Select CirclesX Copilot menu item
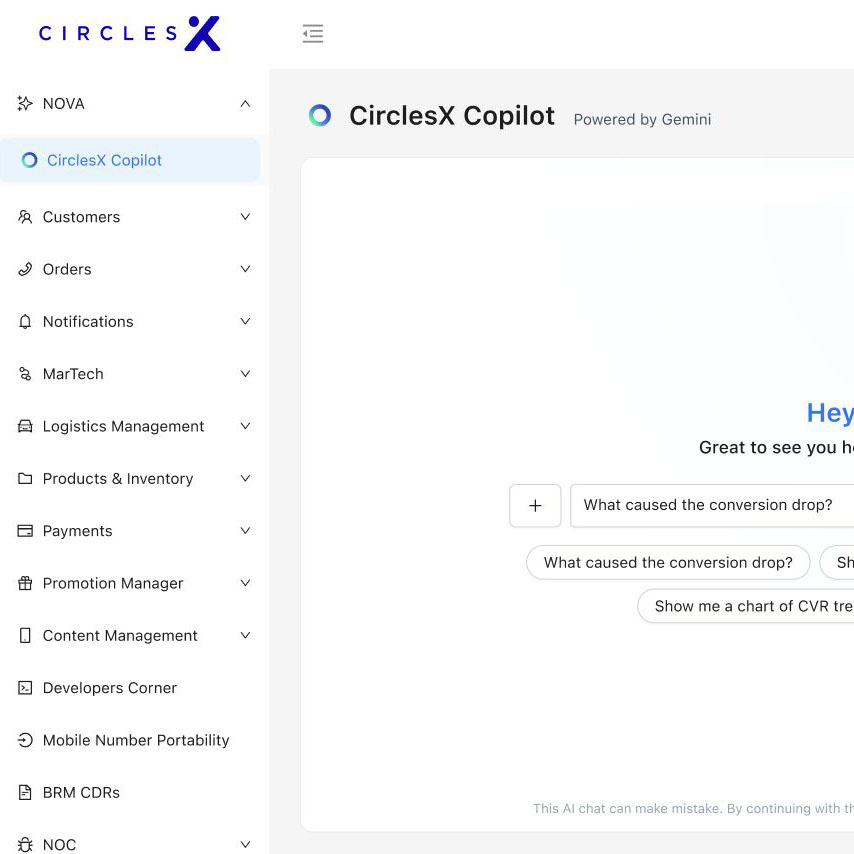 (x=130, y=160)
